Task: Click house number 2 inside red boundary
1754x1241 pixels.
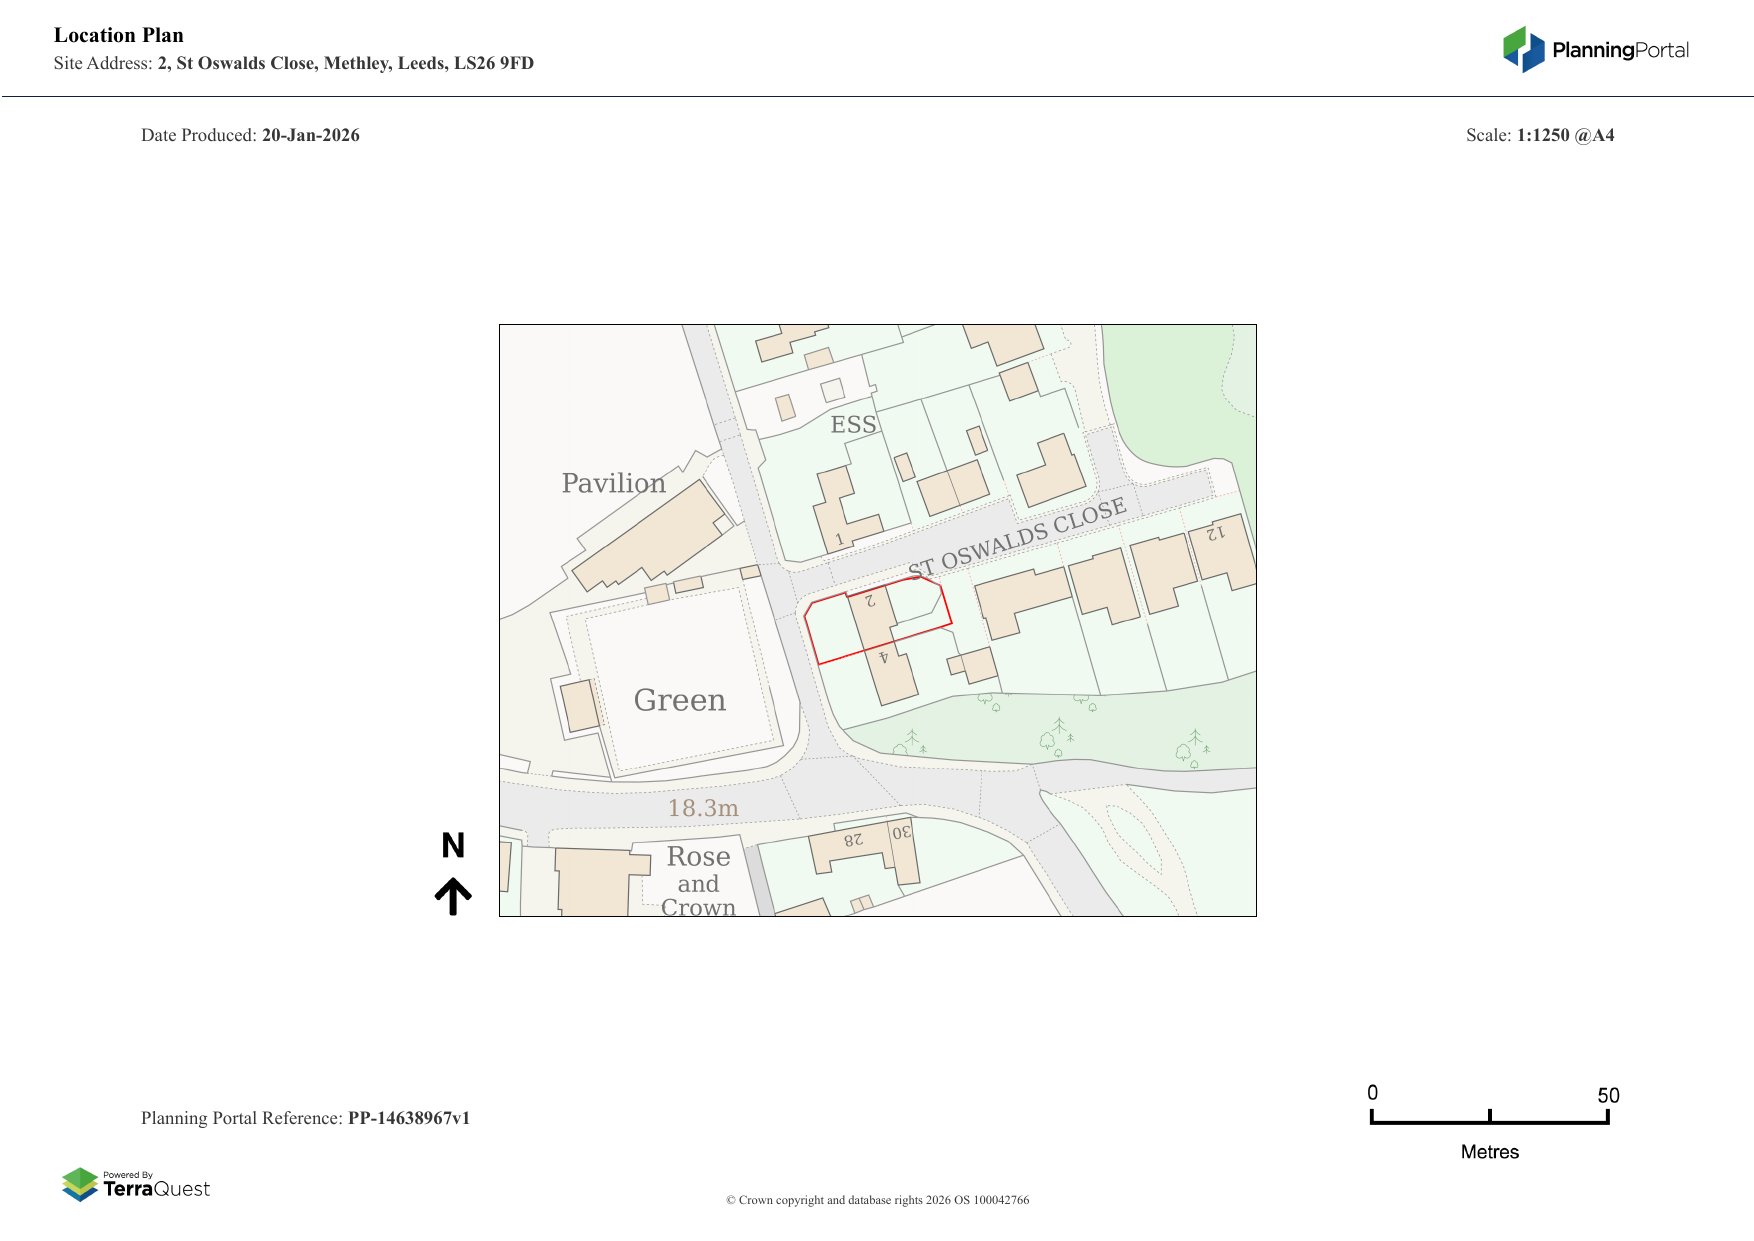Action: click(870, 601)
